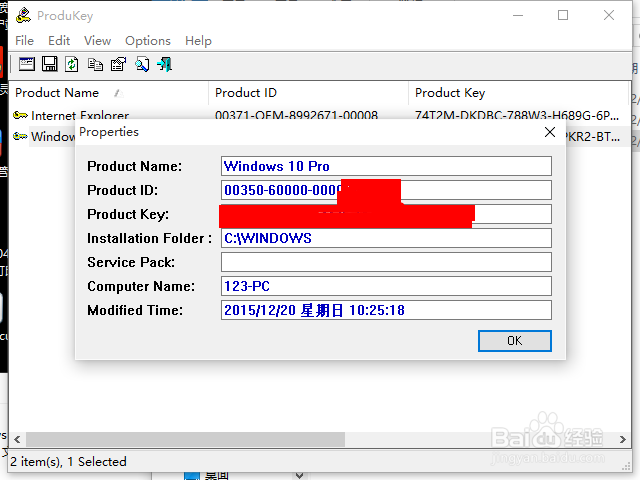Viewport: 640px width, 480px height.
Task: Open the Help menu
Action: coord(198,41)
